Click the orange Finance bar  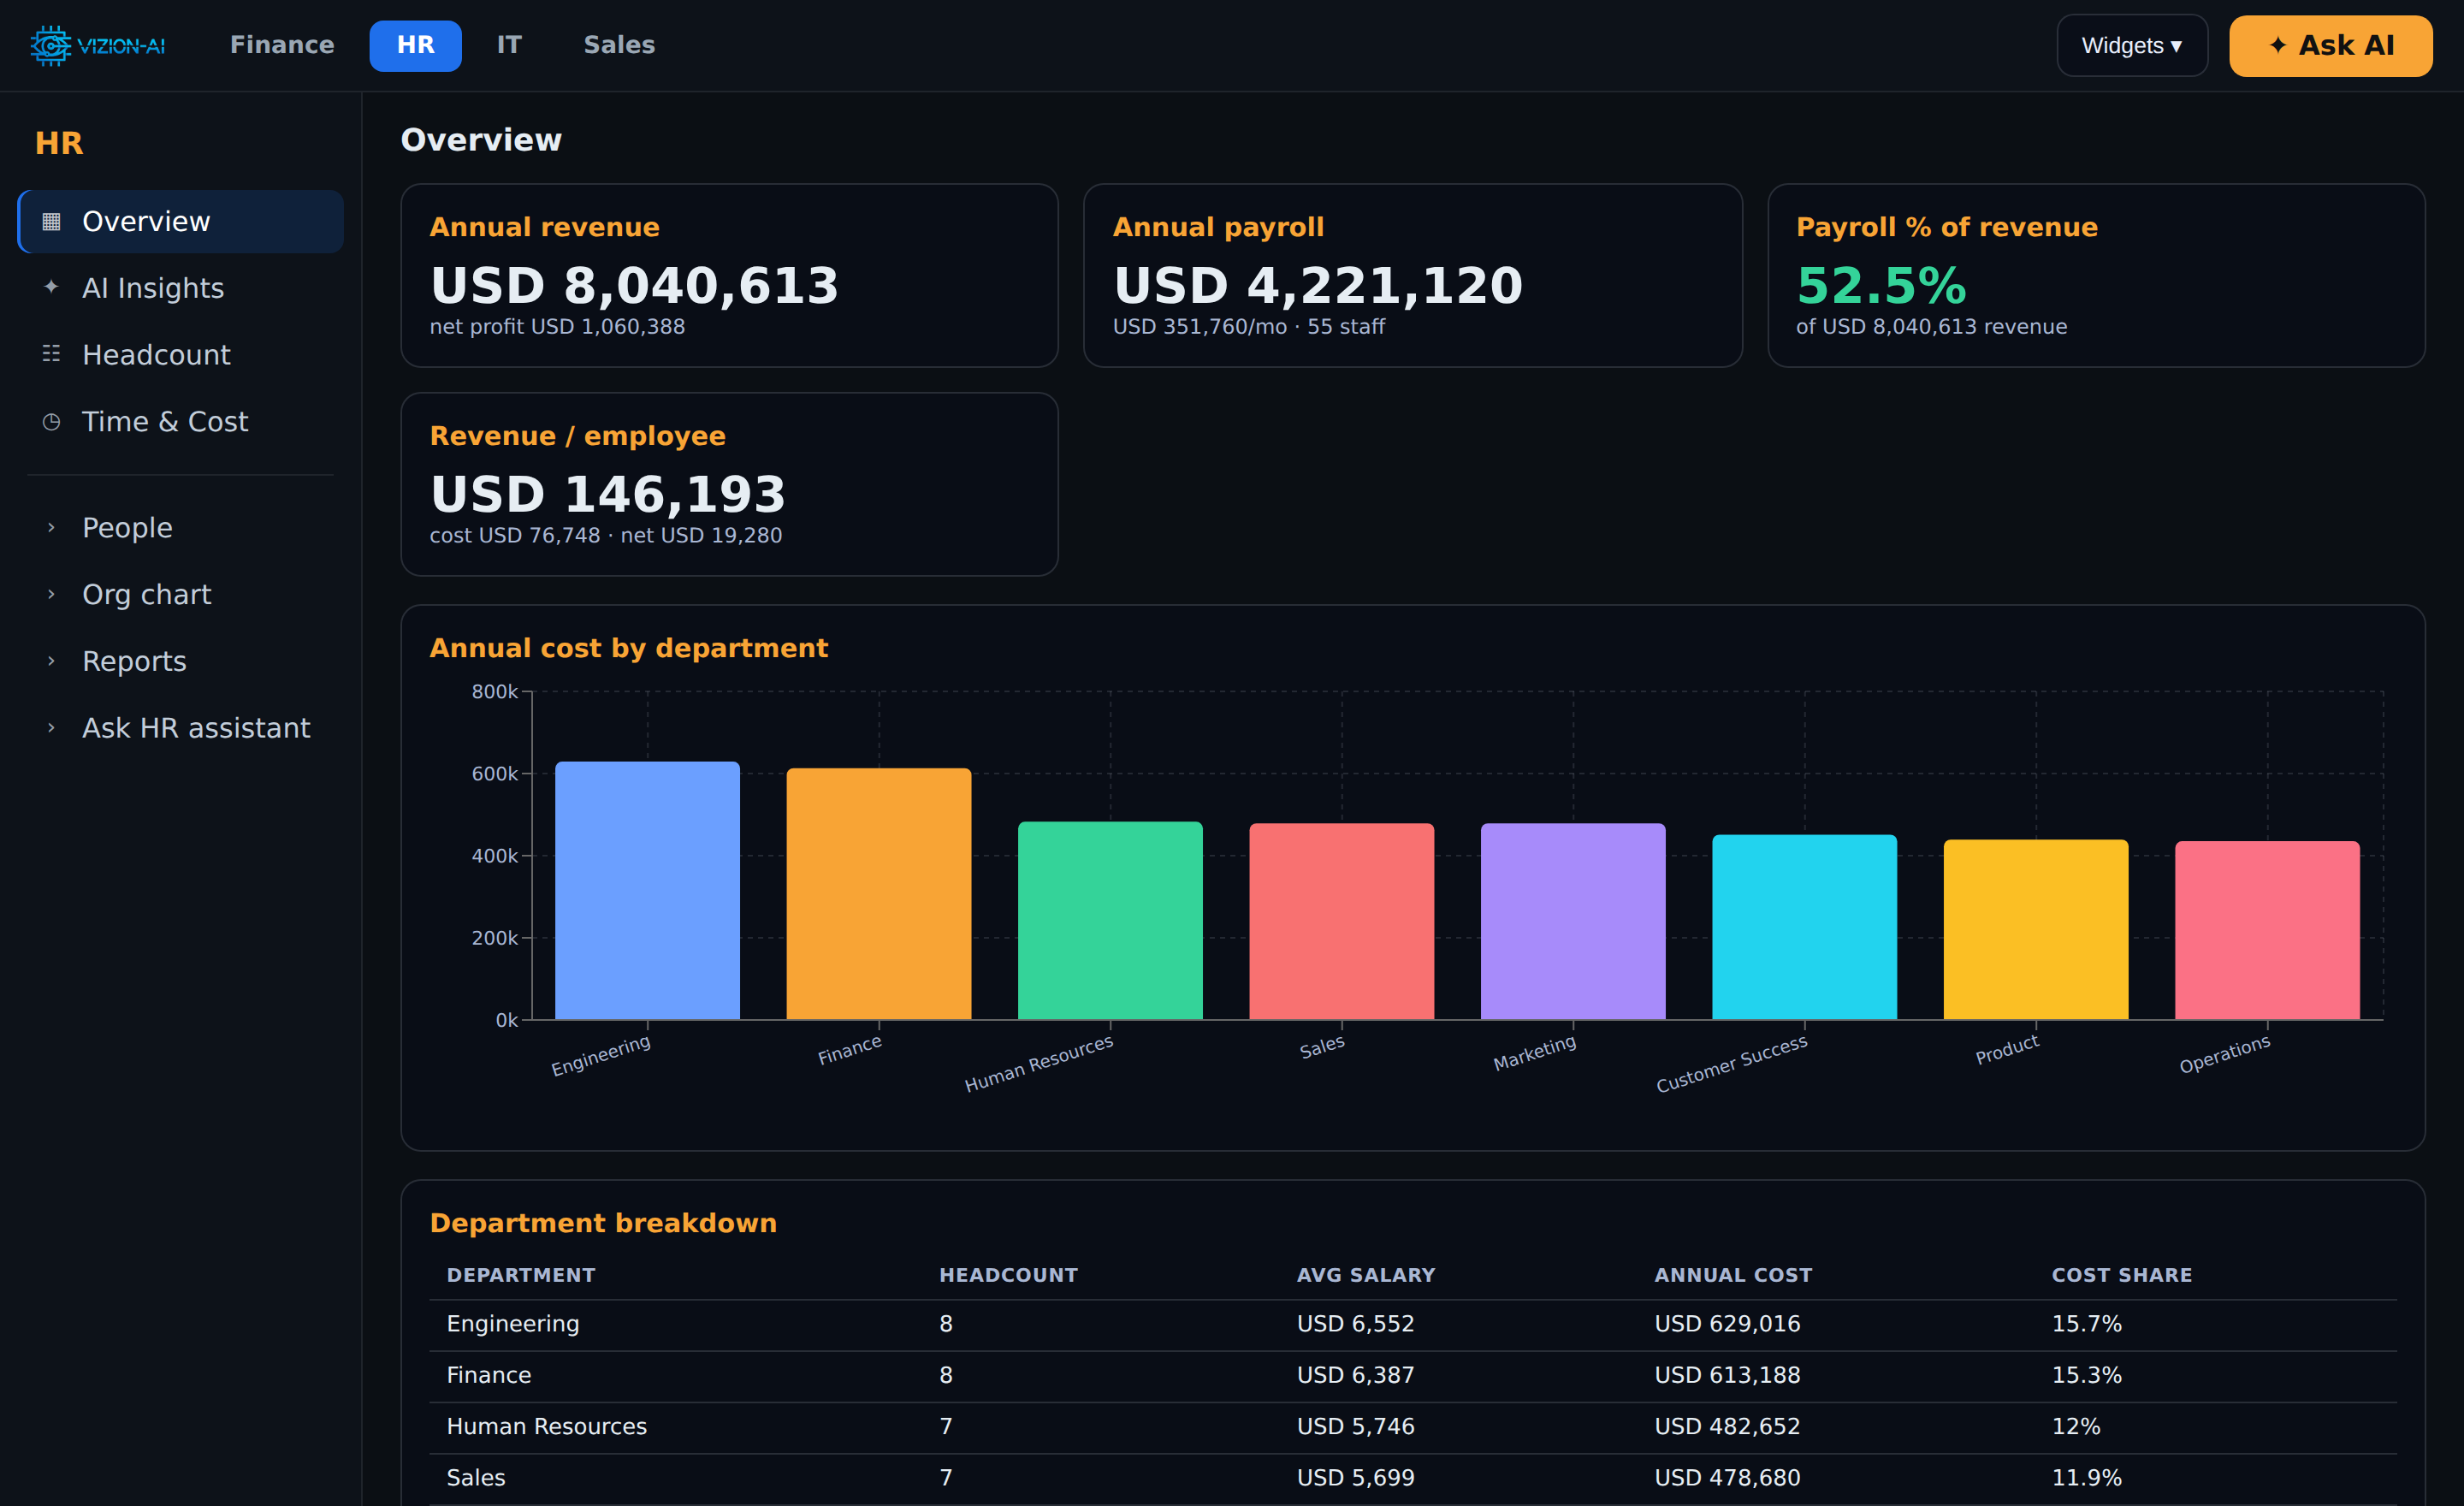(878, 894)
